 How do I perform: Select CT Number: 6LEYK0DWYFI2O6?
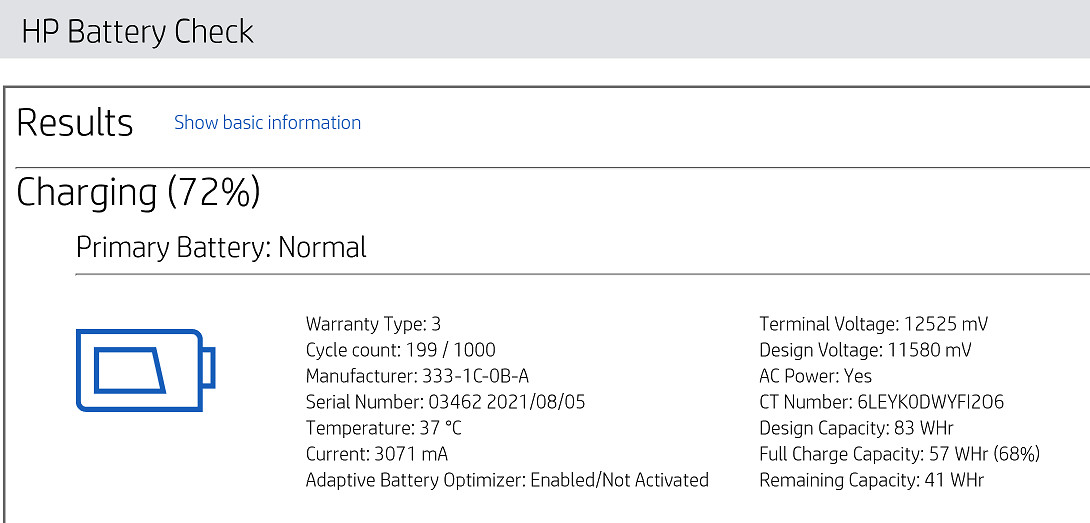click(881, 402)
